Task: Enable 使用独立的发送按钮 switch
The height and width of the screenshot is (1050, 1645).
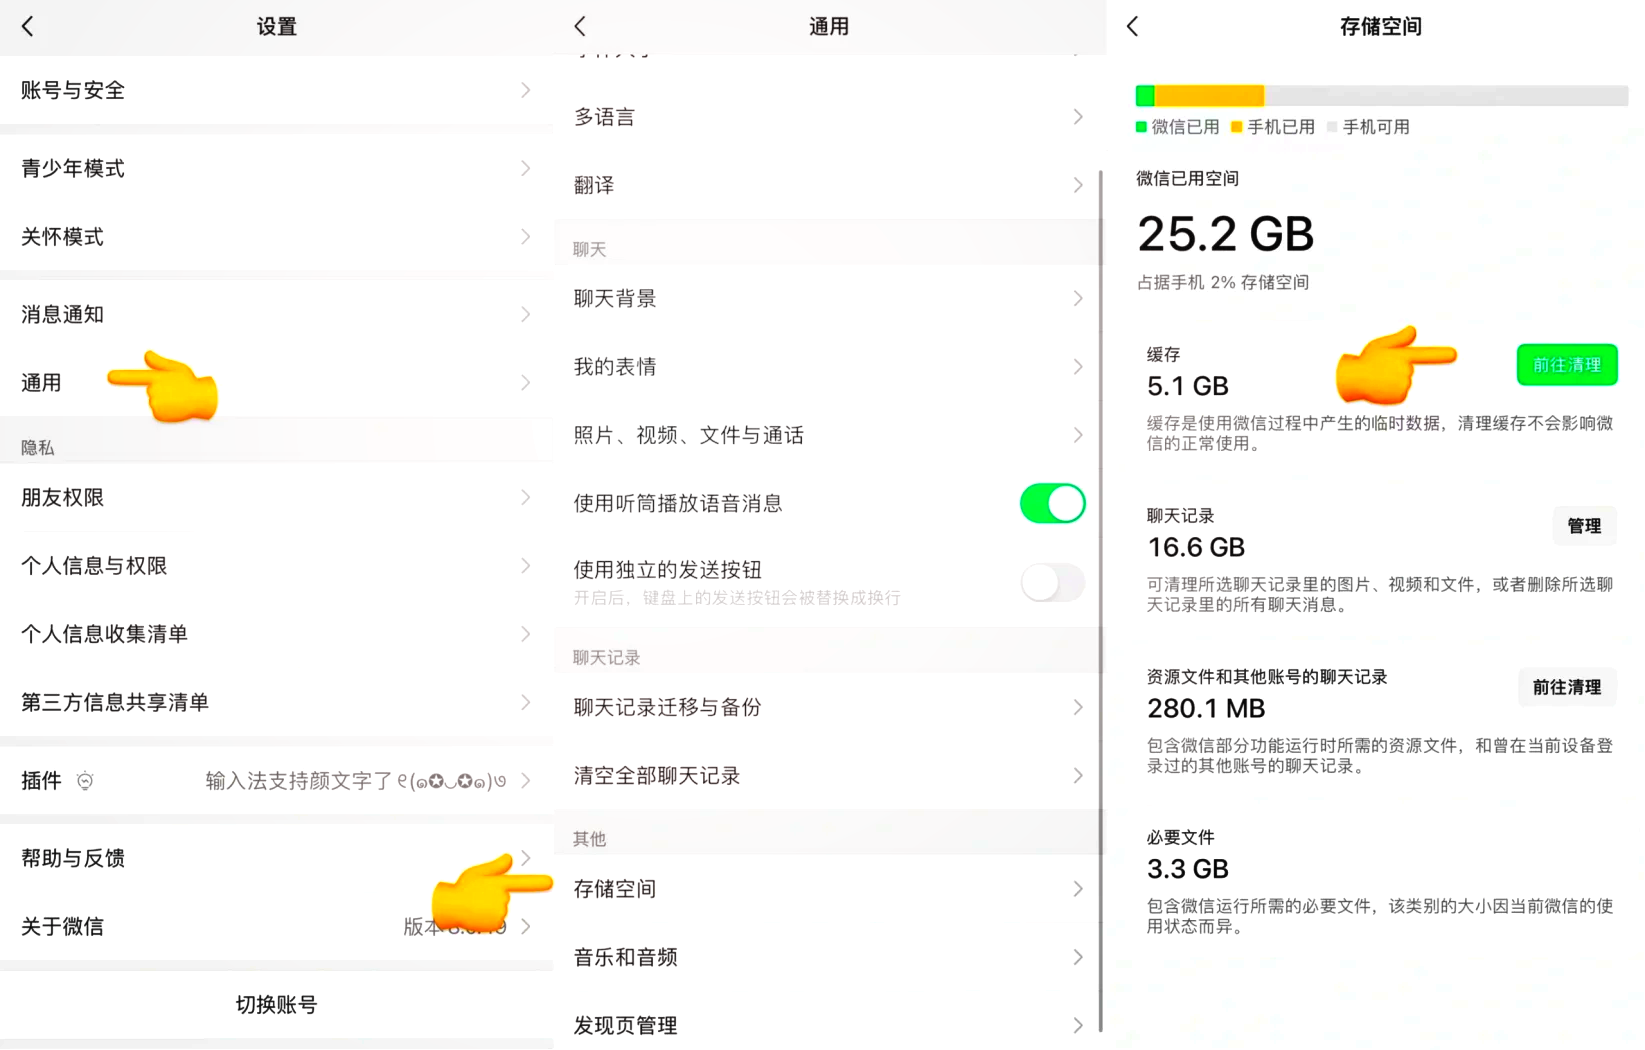Action: [x=1052, y=582]
